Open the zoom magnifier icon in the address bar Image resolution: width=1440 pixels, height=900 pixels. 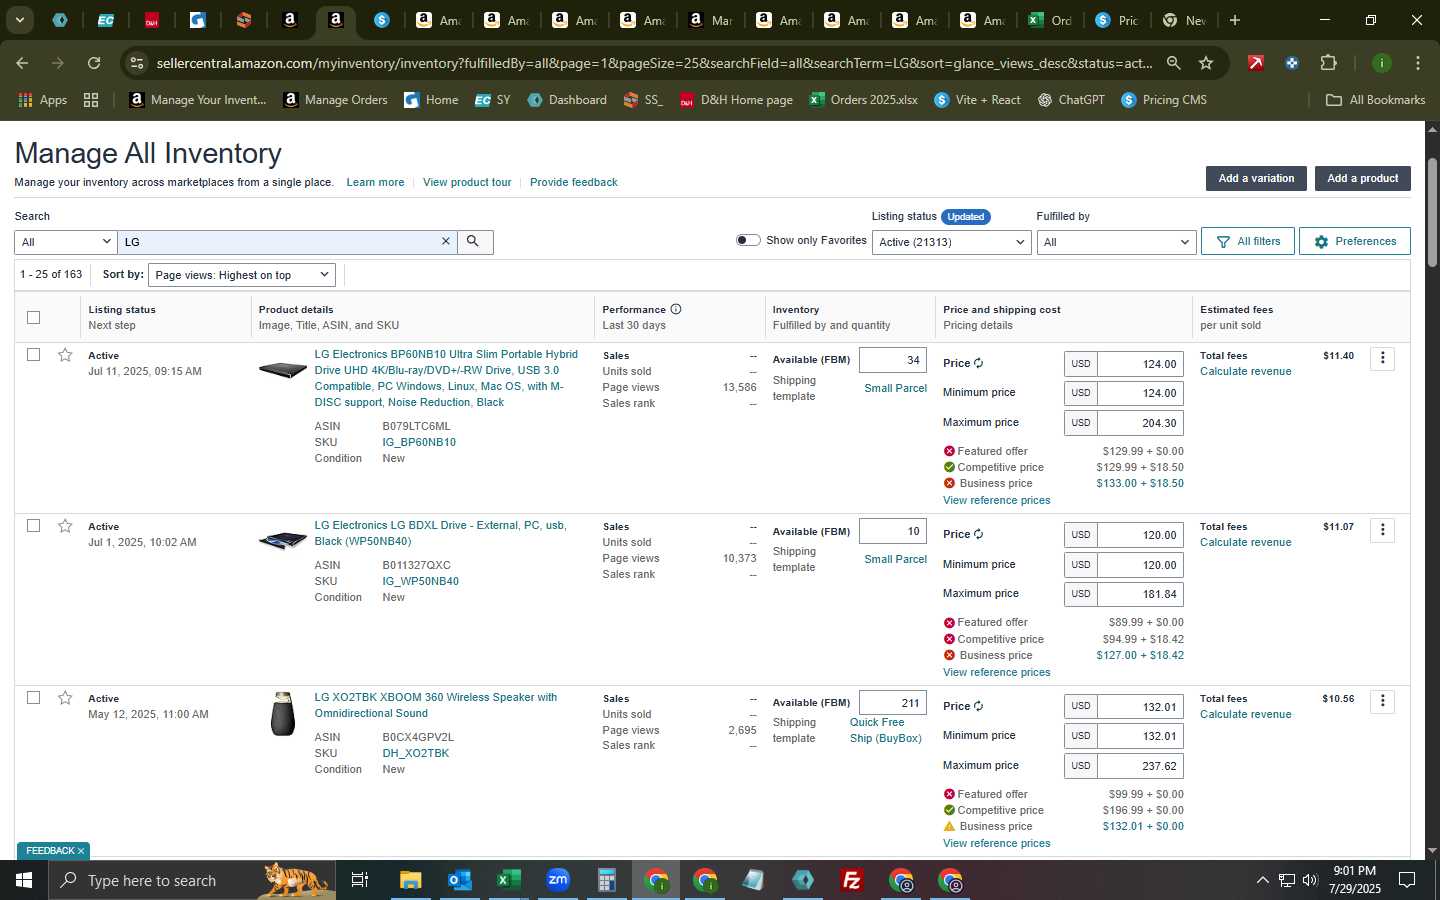coord(1173,63)
